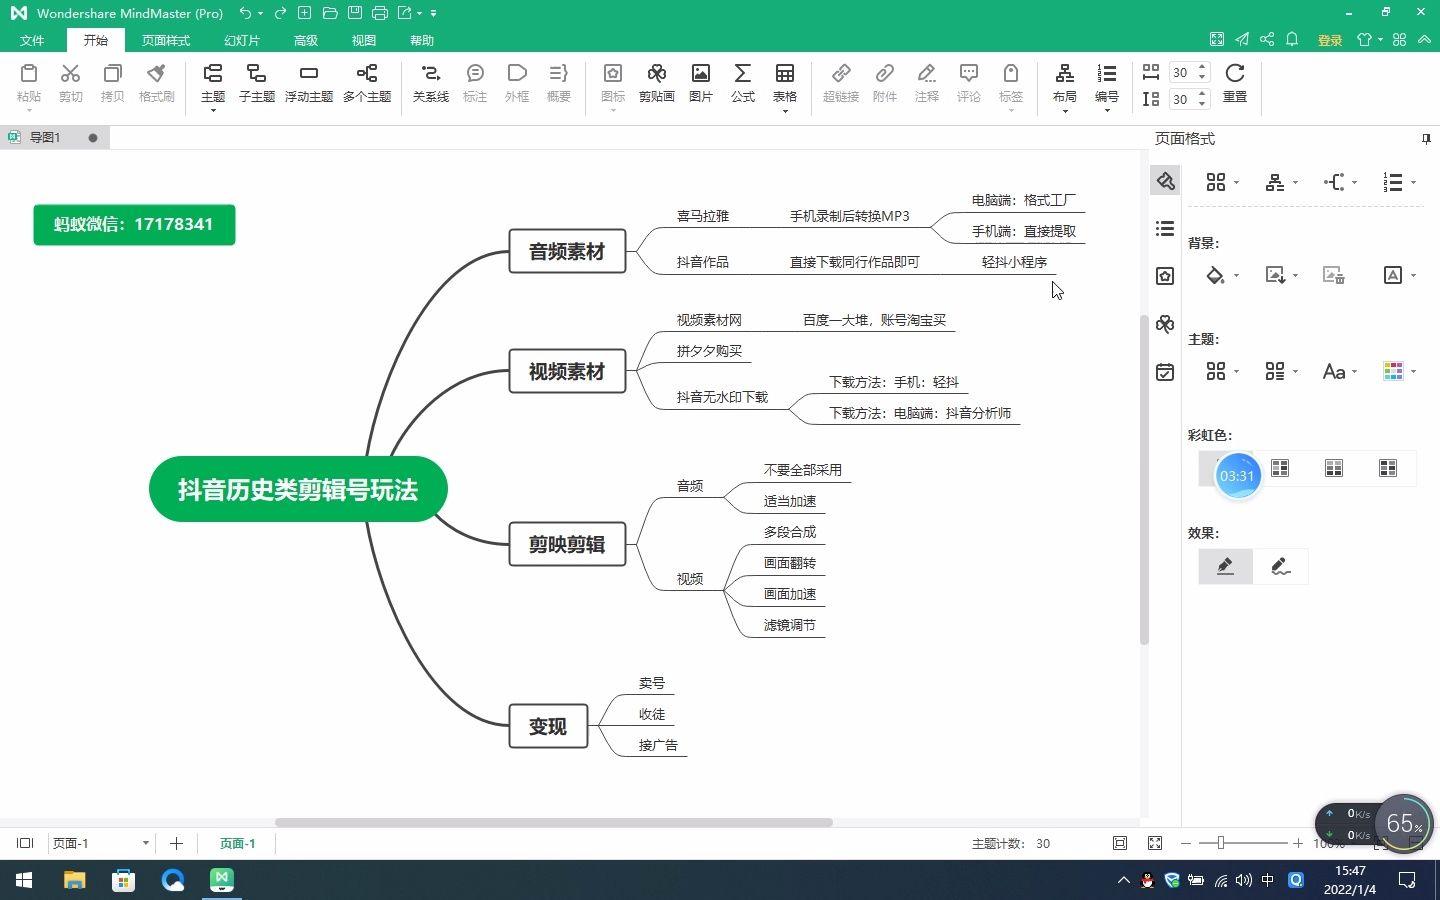Toggle fit-to-page icon in status bar
This screenshot has height=900, width=1440.
click(1120, 843)
